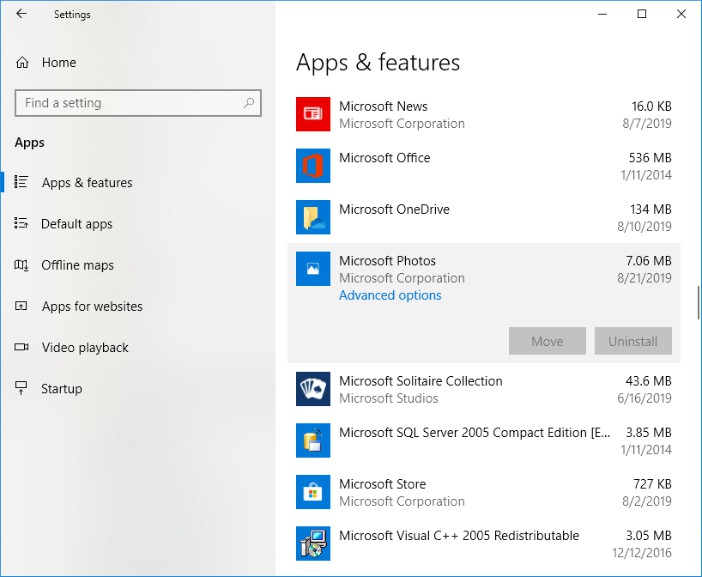Click the Apps & features list icon
The width and height of the screenshot is (702, 577).
click(21, 182)
